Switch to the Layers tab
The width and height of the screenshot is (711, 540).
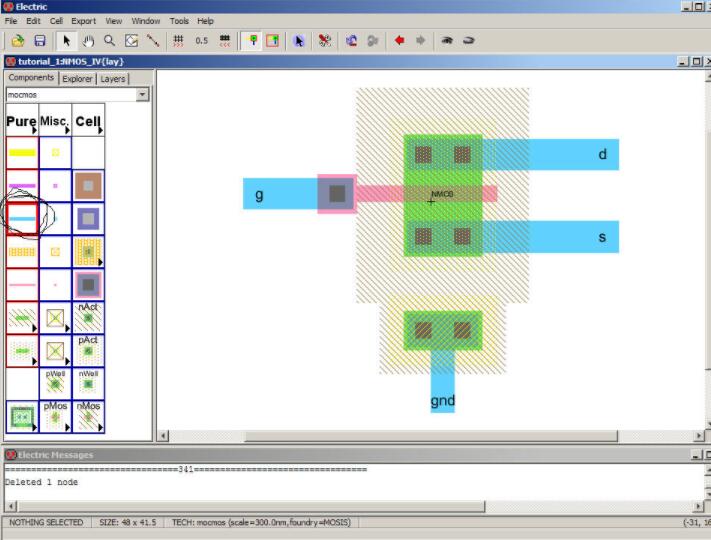point(112,78)
